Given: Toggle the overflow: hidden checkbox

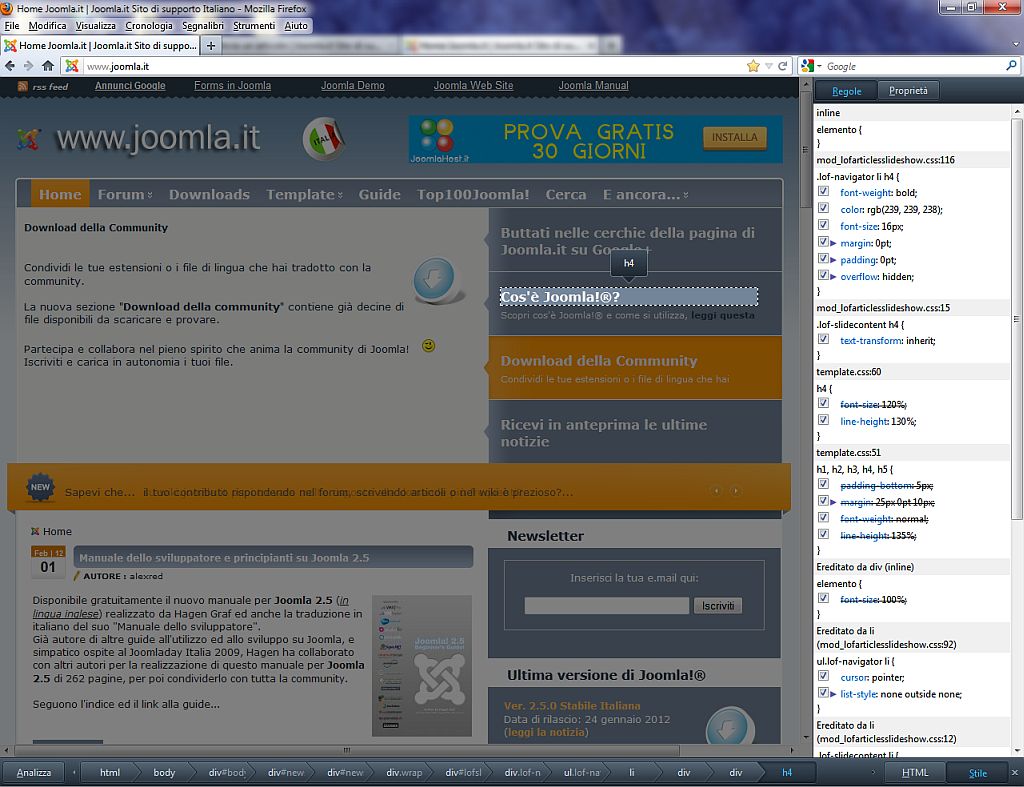Looking at the screenshot, I should [824, 276].
